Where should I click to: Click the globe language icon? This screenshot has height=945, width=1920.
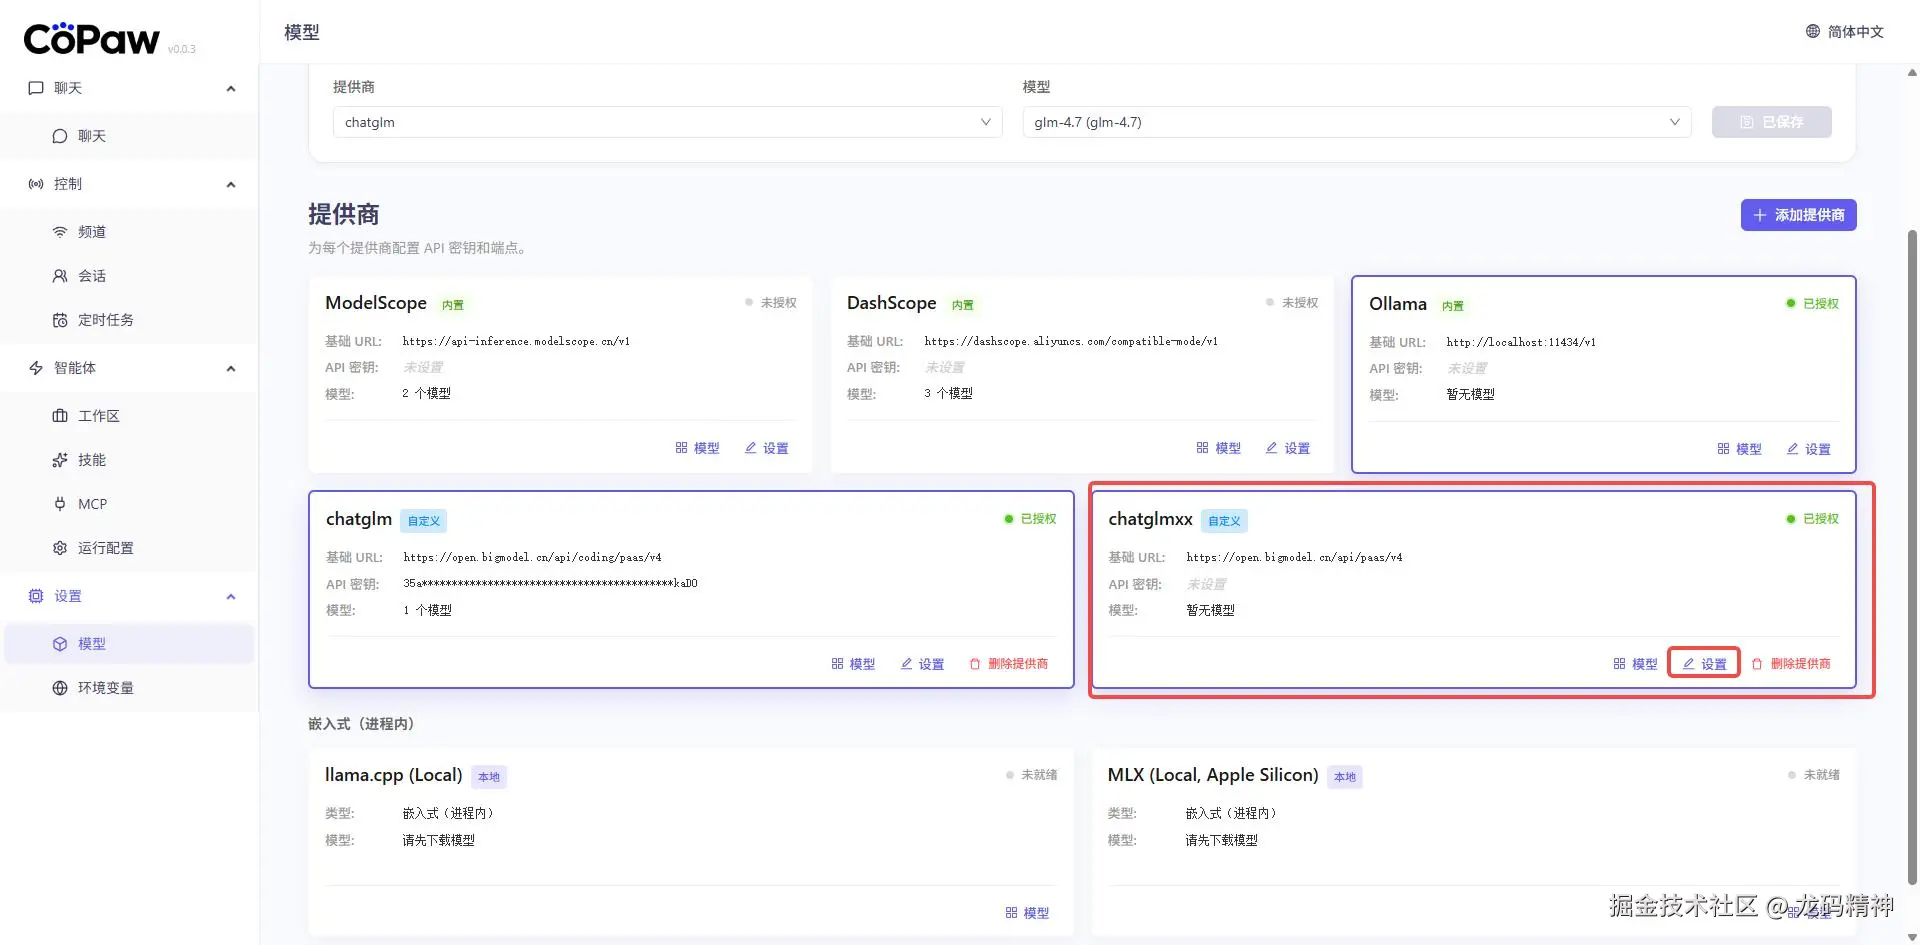click(1812, 32)
